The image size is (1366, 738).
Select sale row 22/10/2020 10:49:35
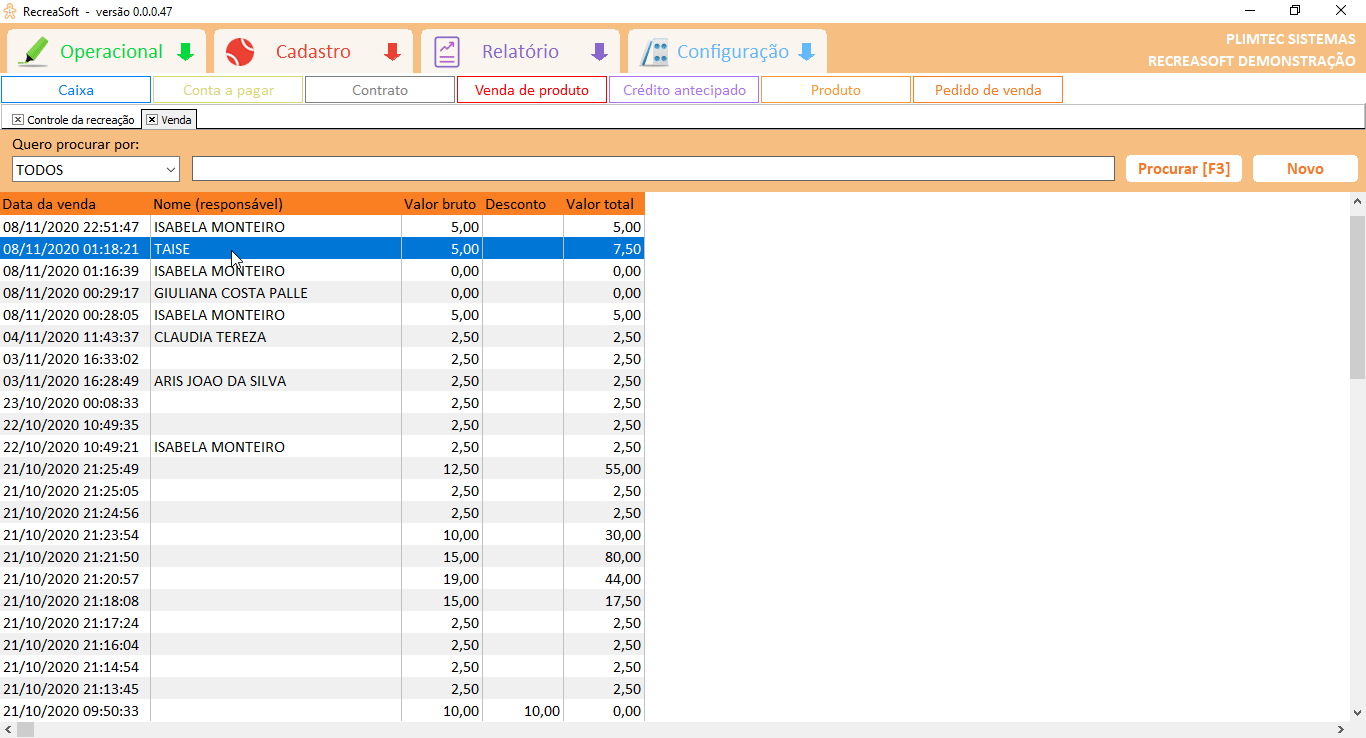(x=322, y=425)
